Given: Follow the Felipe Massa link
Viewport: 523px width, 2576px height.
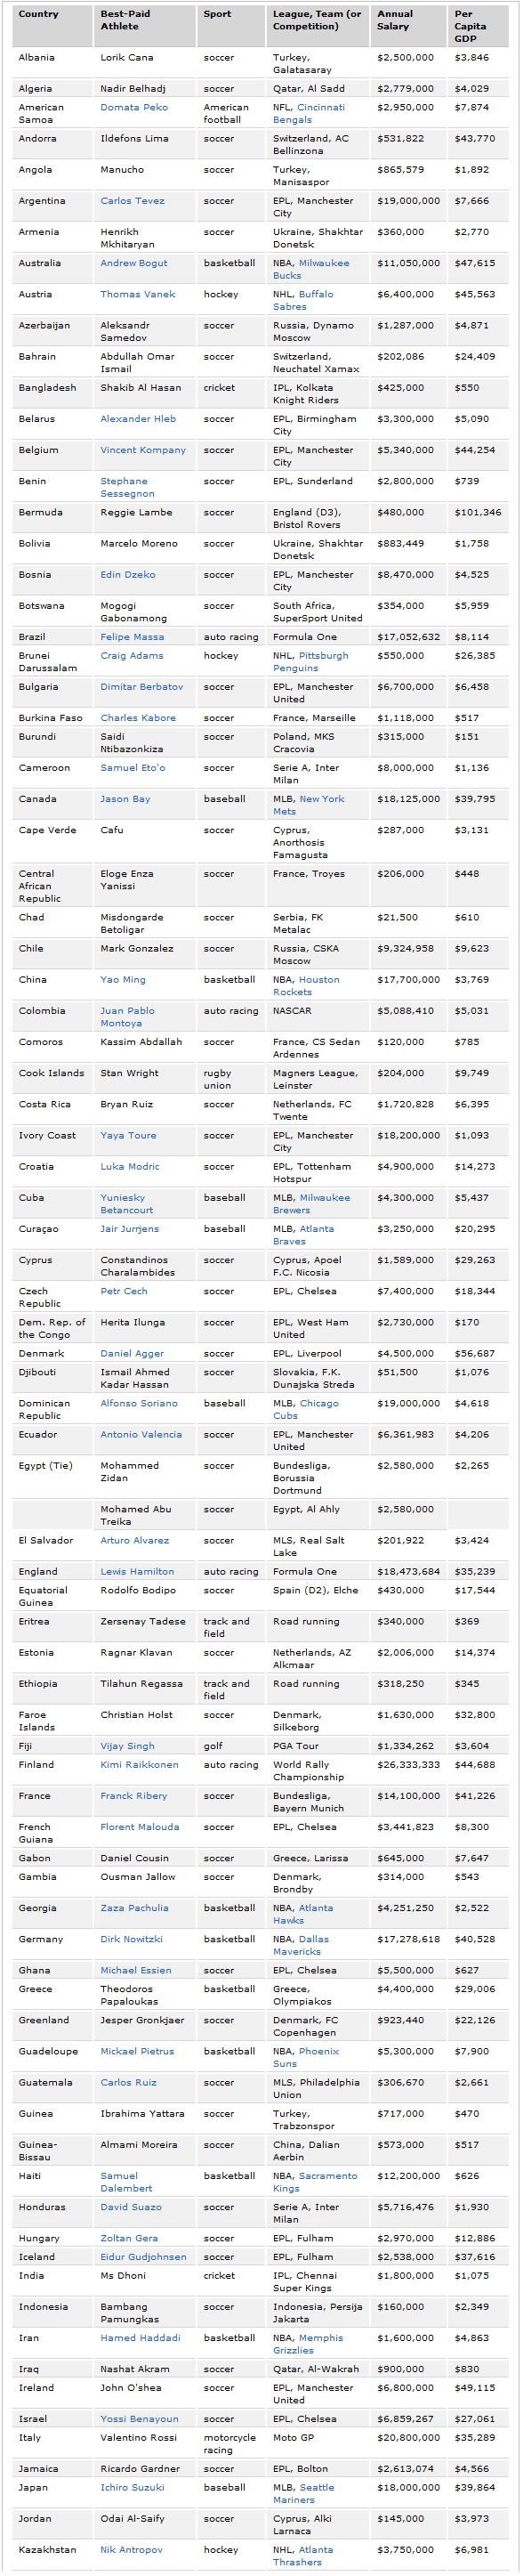Looking at the screenshot, I should pyautogui.click(x=132, y=637).
